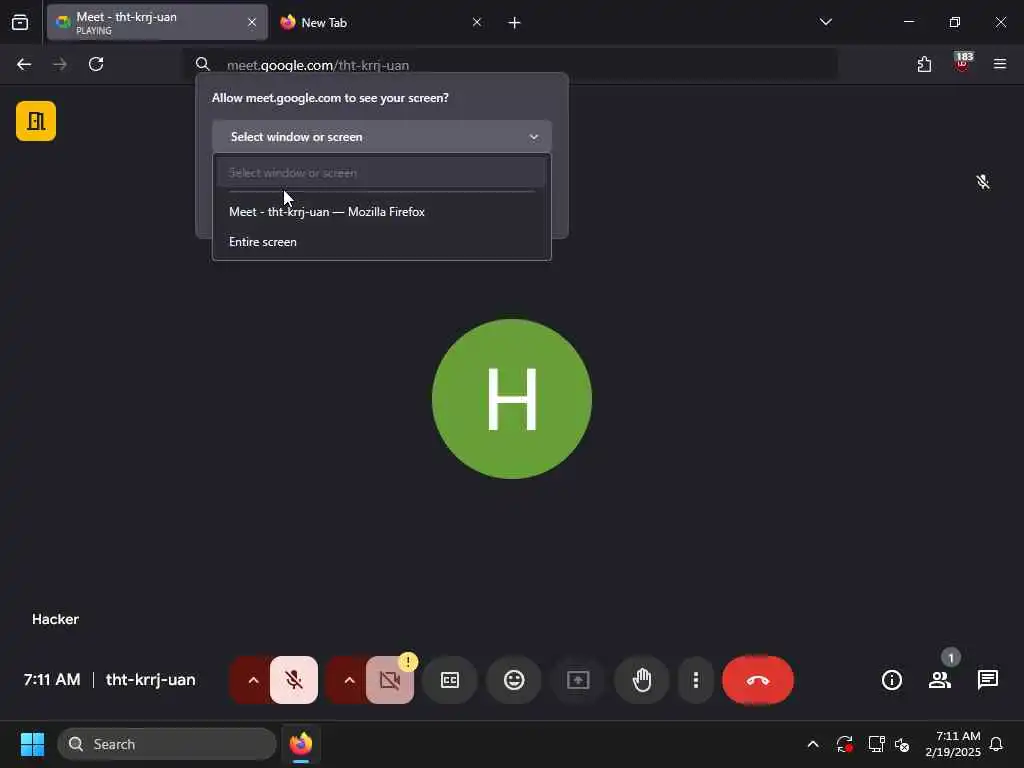Reload the current page
This screenshot has height=768, width=1024.
tap(96, 64)
